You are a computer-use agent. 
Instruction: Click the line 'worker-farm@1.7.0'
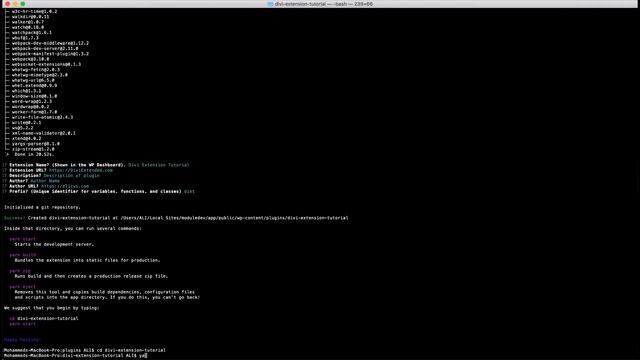tap(34, 112)
